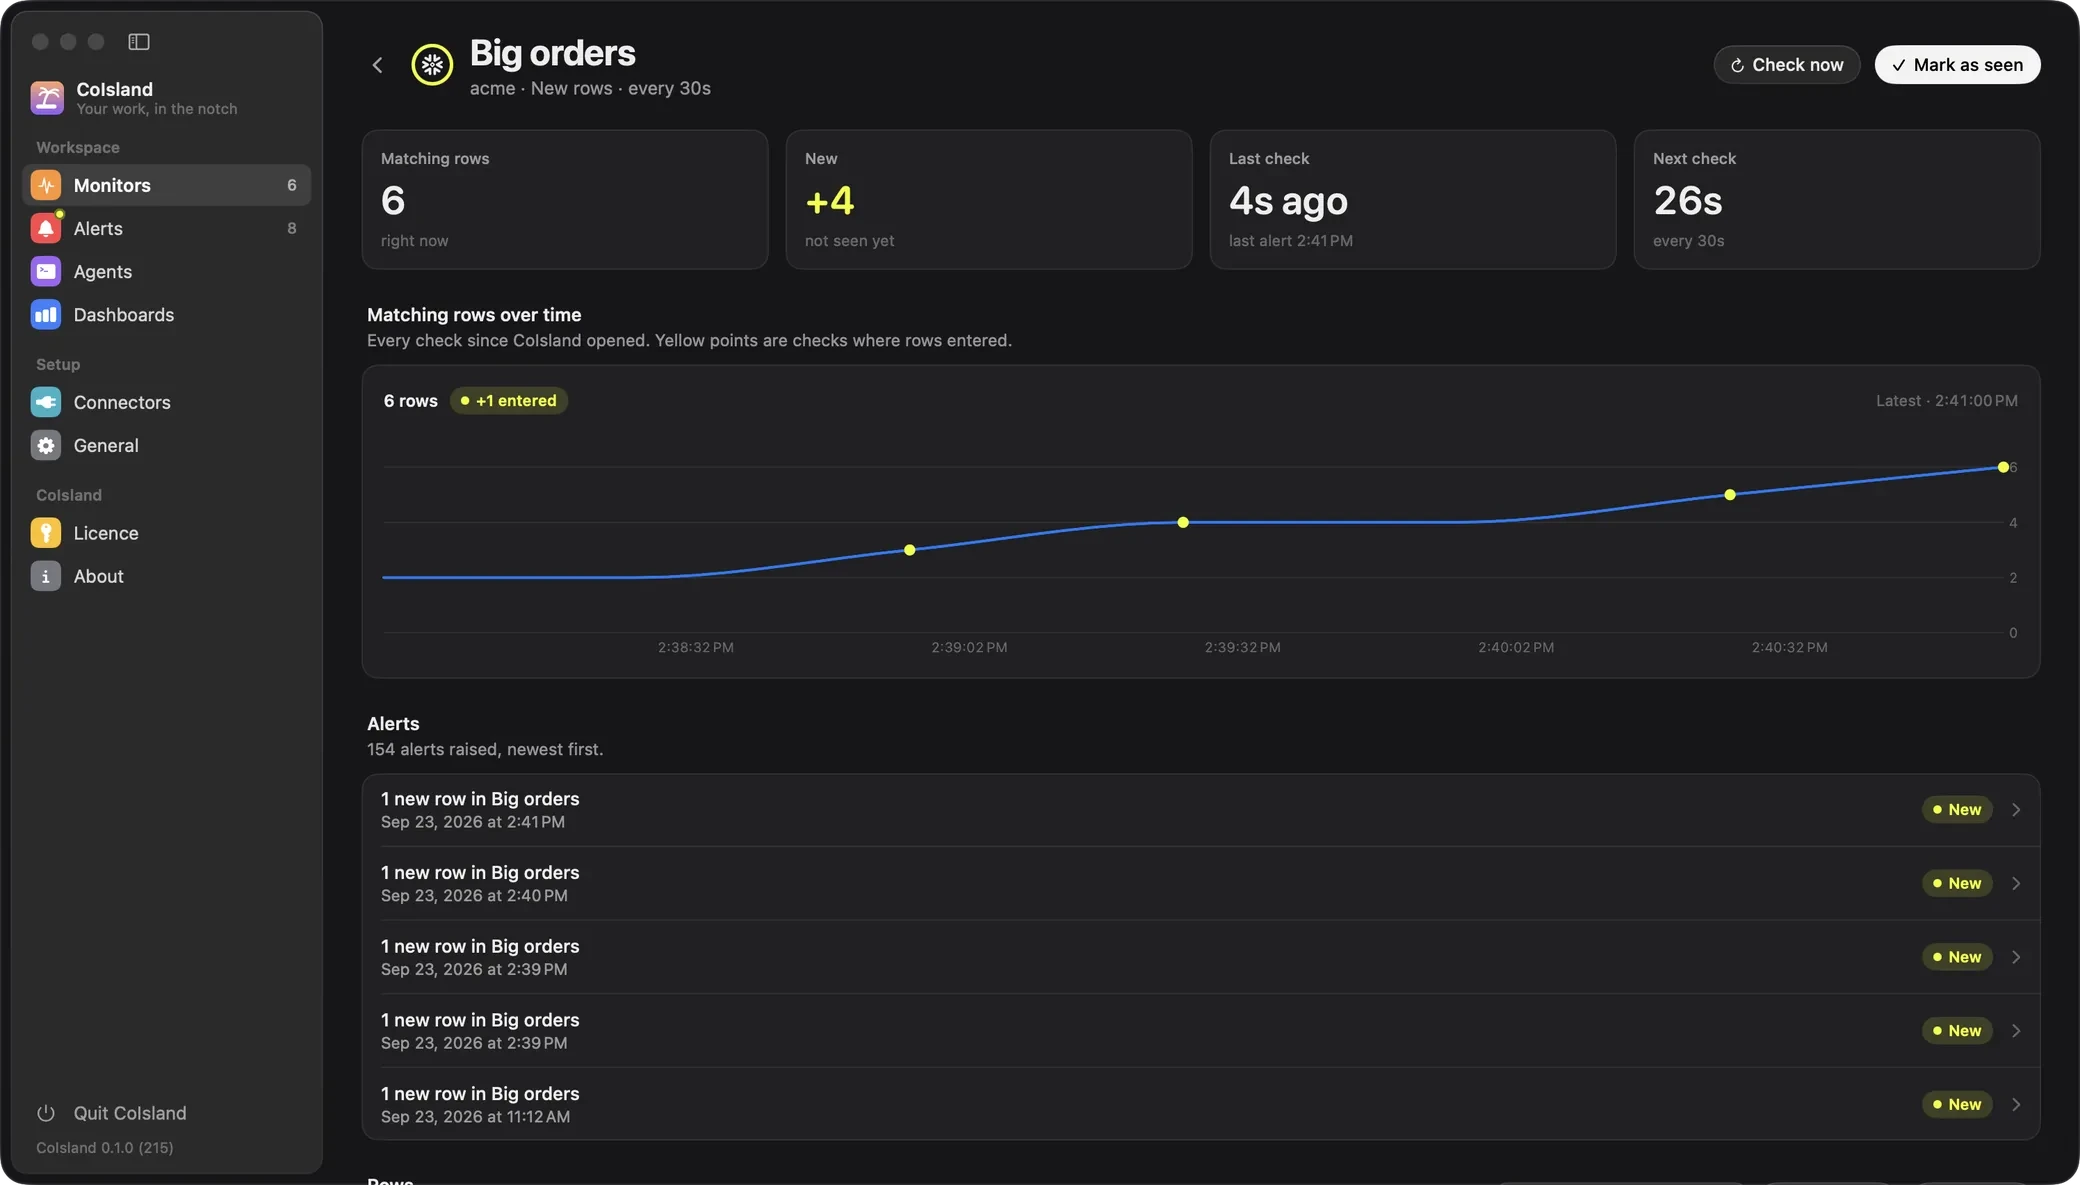Click the General gear icon
Viewport: 2080px width, 1185px height.
pos(46,445)
